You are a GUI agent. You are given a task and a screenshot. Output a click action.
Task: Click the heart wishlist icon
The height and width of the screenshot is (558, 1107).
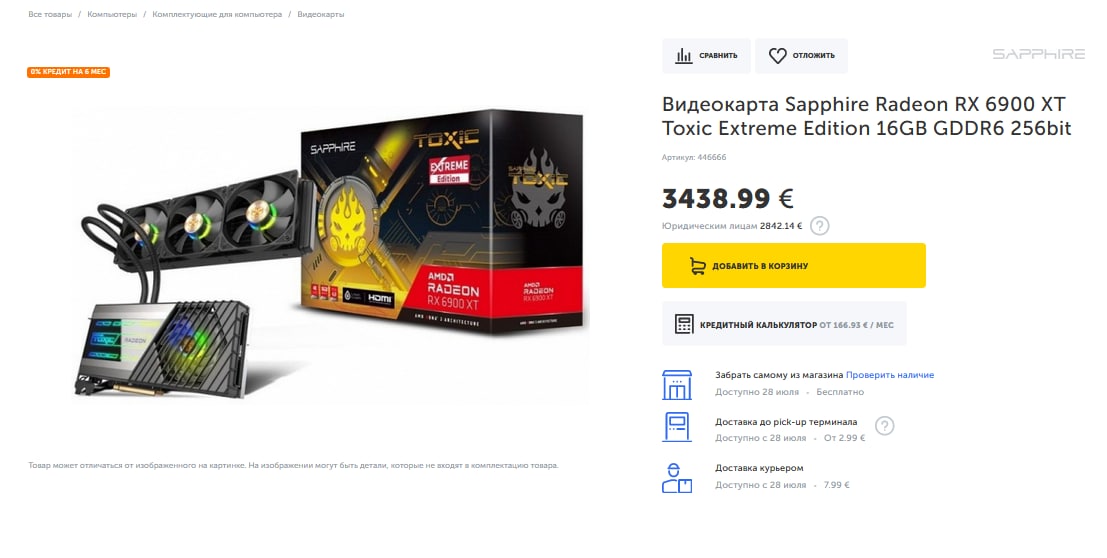pyautogui.click(x=777, y=56)
